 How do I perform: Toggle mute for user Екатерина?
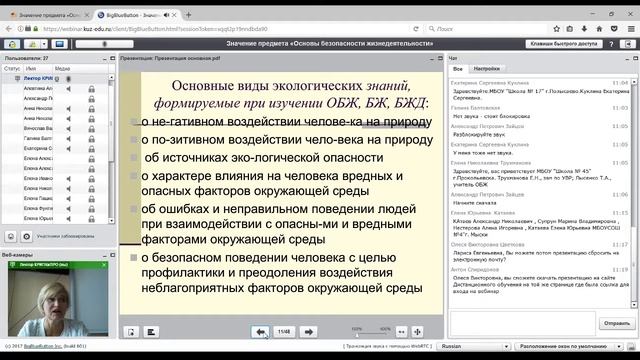(69, 149)
